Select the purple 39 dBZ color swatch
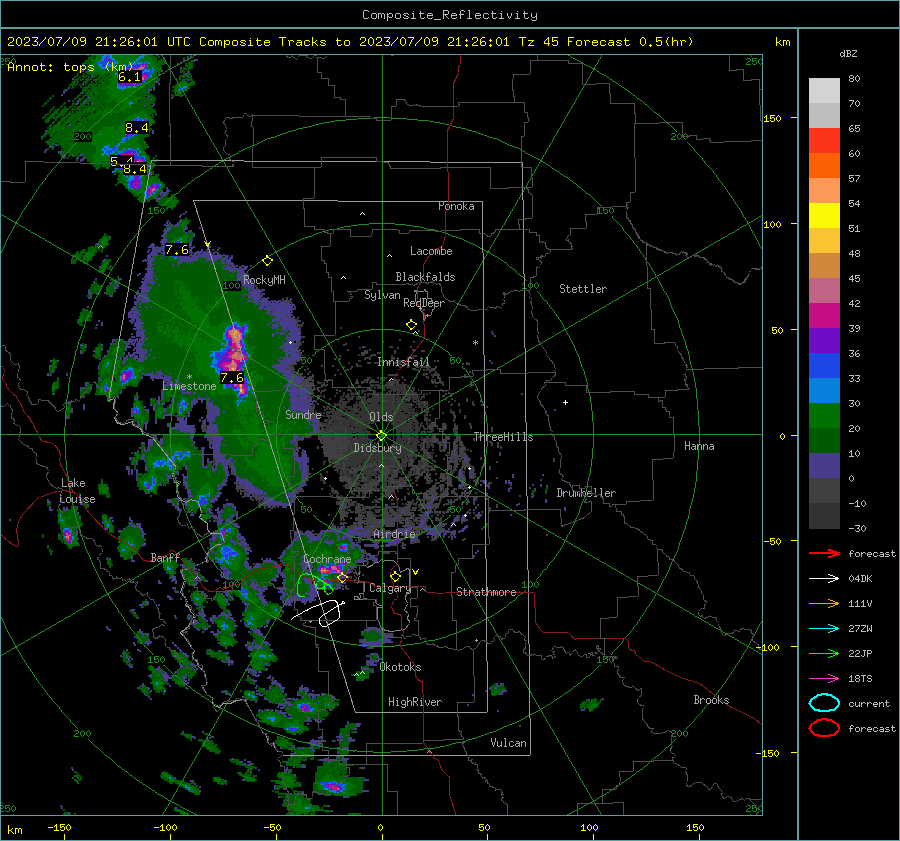The height and width of the screenshot is (841, 900). point(824,340)
